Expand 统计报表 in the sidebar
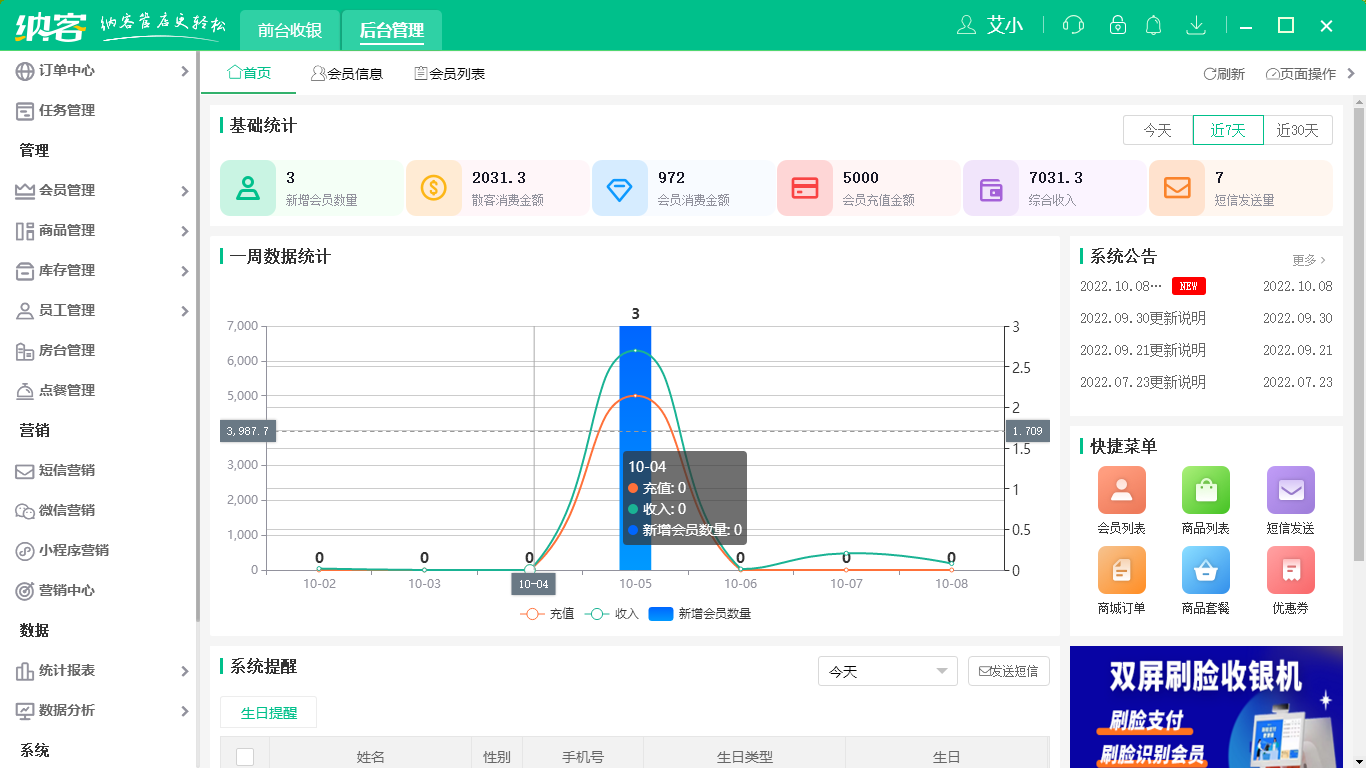The width and height of the screenshot is (1366, 768). 100,670
